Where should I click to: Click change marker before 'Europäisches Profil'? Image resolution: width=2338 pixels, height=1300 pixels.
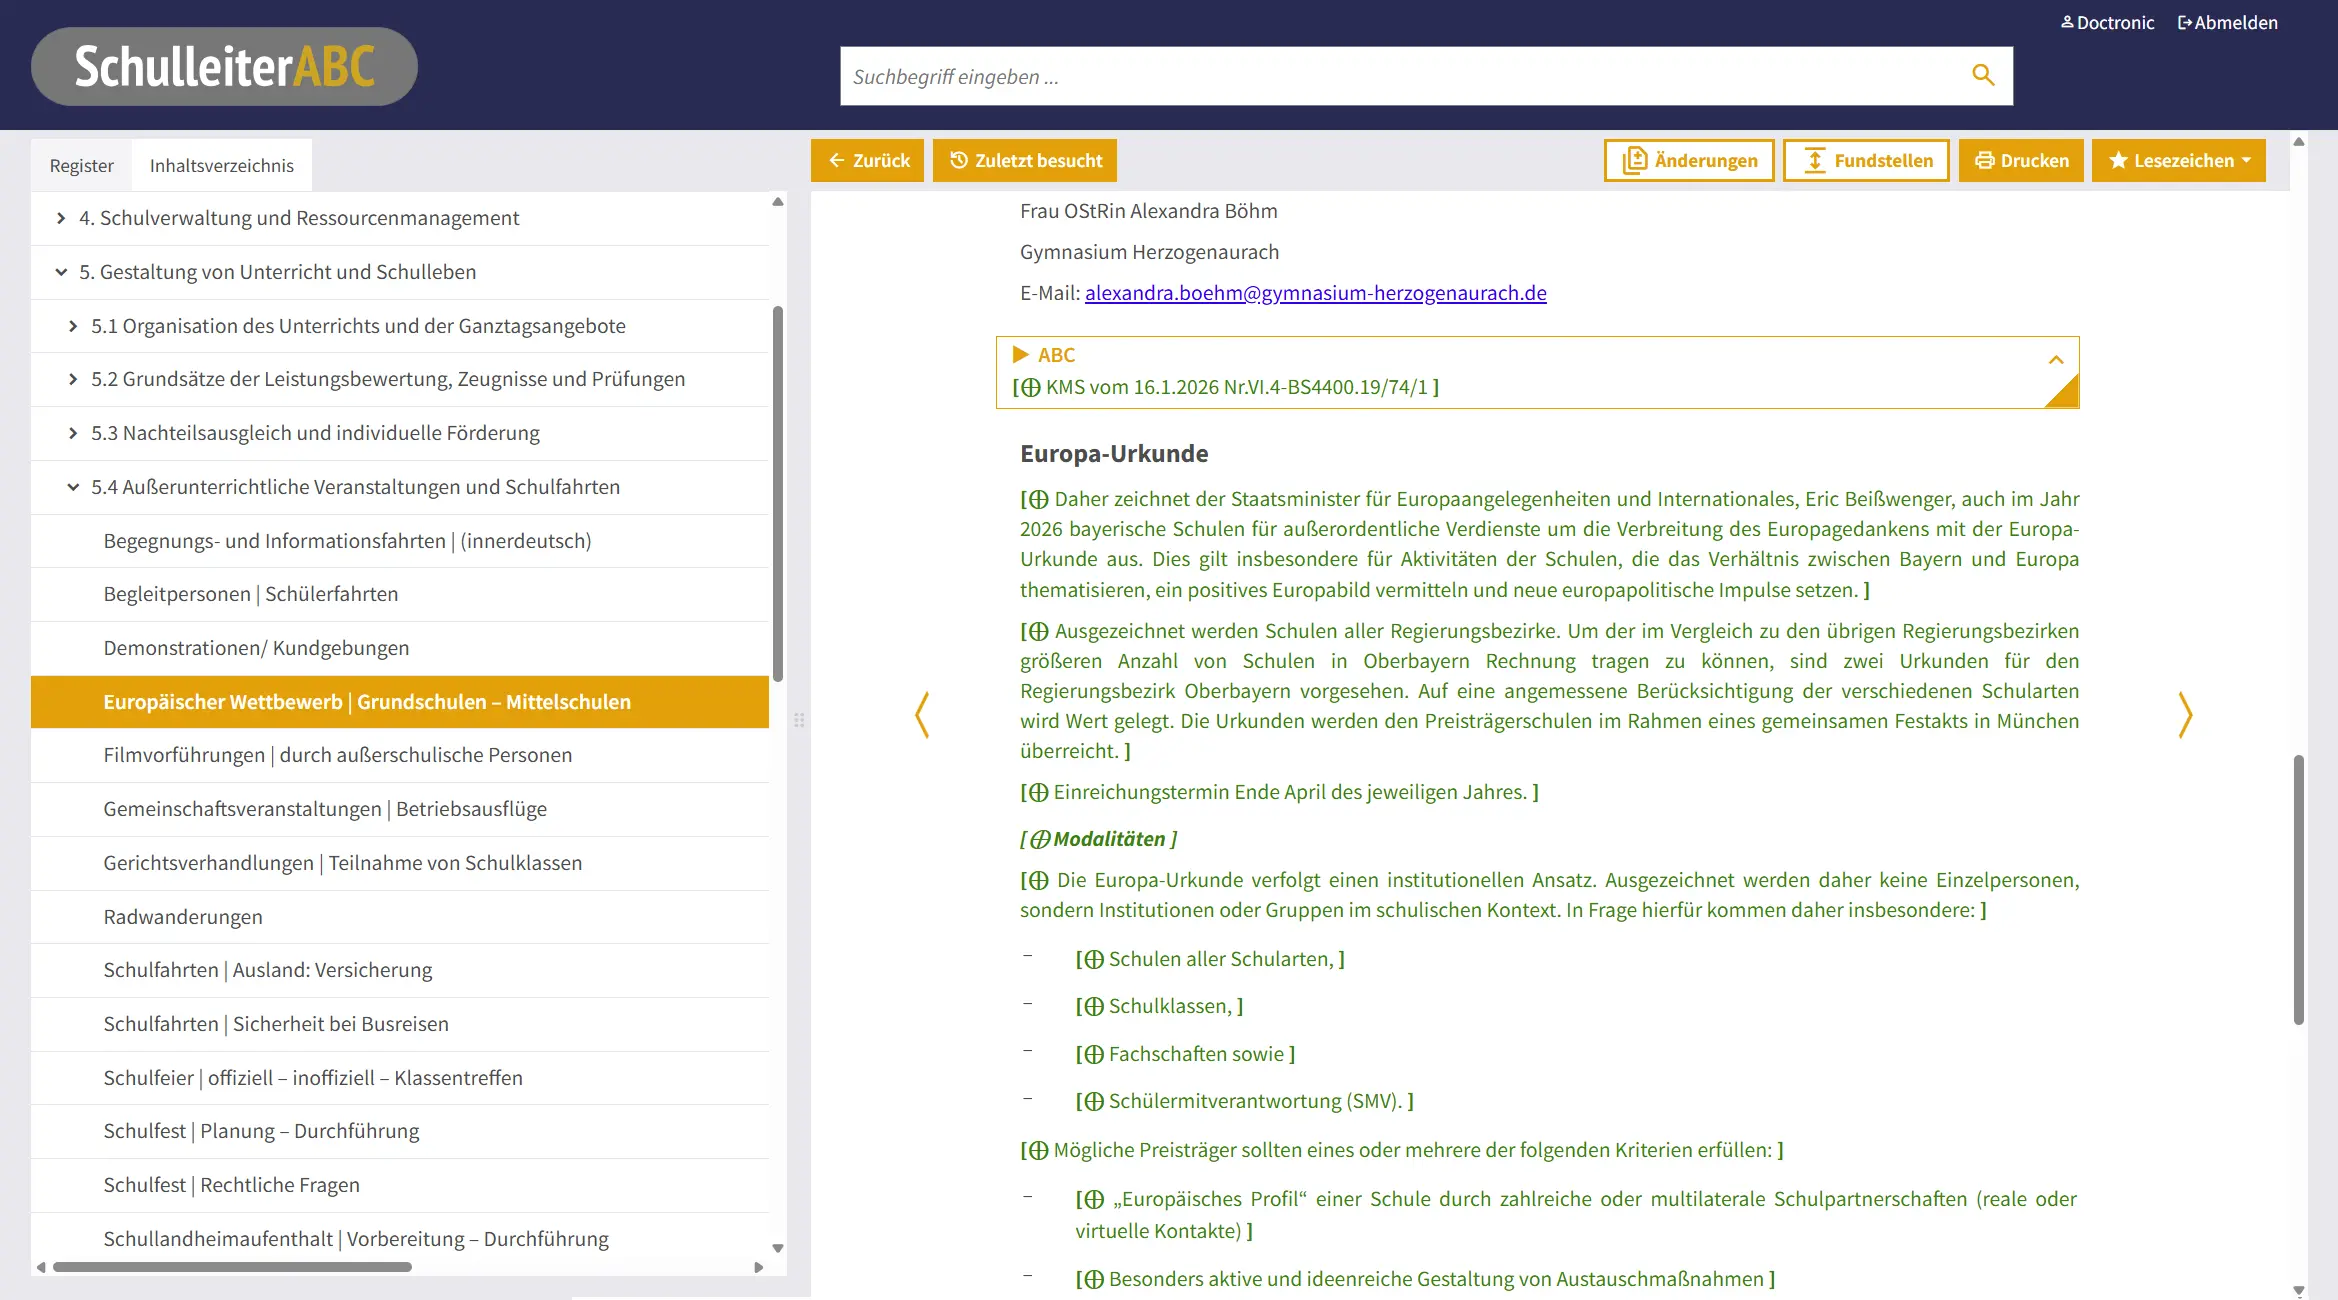1094,1199
